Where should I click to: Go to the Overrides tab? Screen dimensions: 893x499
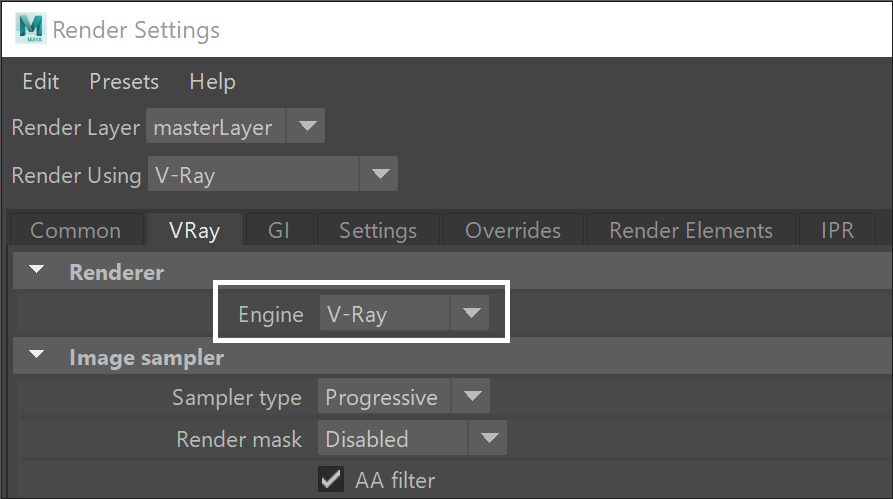[513, 230]
